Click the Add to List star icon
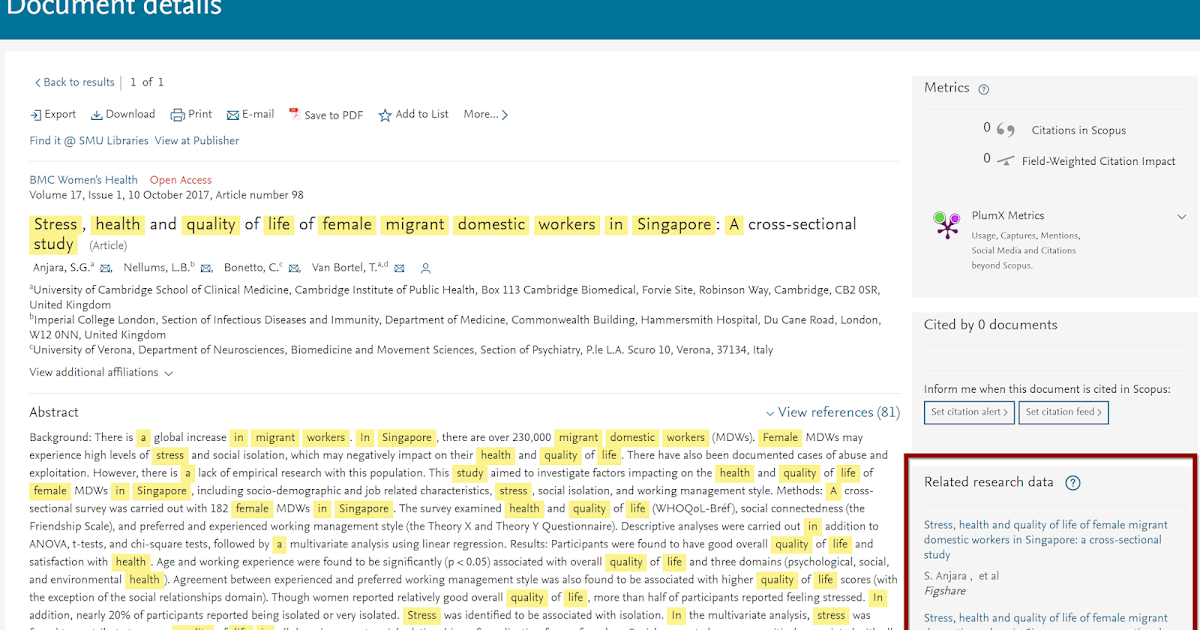This screenshot has width=1200, height=630. pyautogui.click(x=384, y=114)
